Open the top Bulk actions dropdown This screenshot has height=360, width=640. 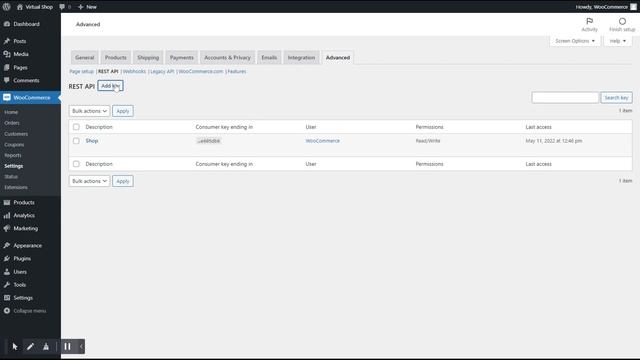89,111
